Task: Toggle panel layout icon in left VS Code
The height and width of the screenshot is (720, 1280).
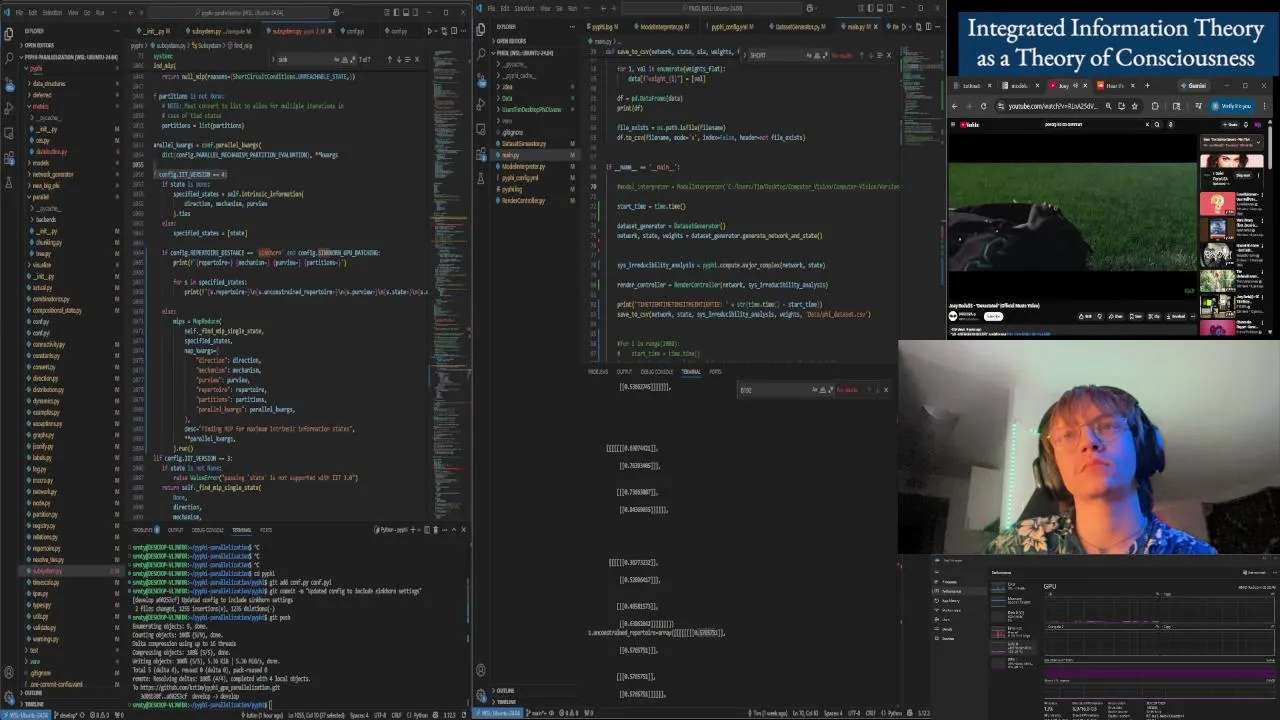Action: (407, 13)
